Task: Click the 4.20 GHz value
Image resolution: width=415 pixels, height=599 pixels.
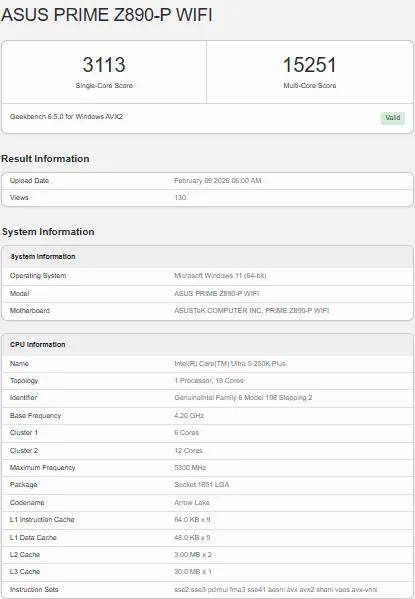Action: [189, 415]
